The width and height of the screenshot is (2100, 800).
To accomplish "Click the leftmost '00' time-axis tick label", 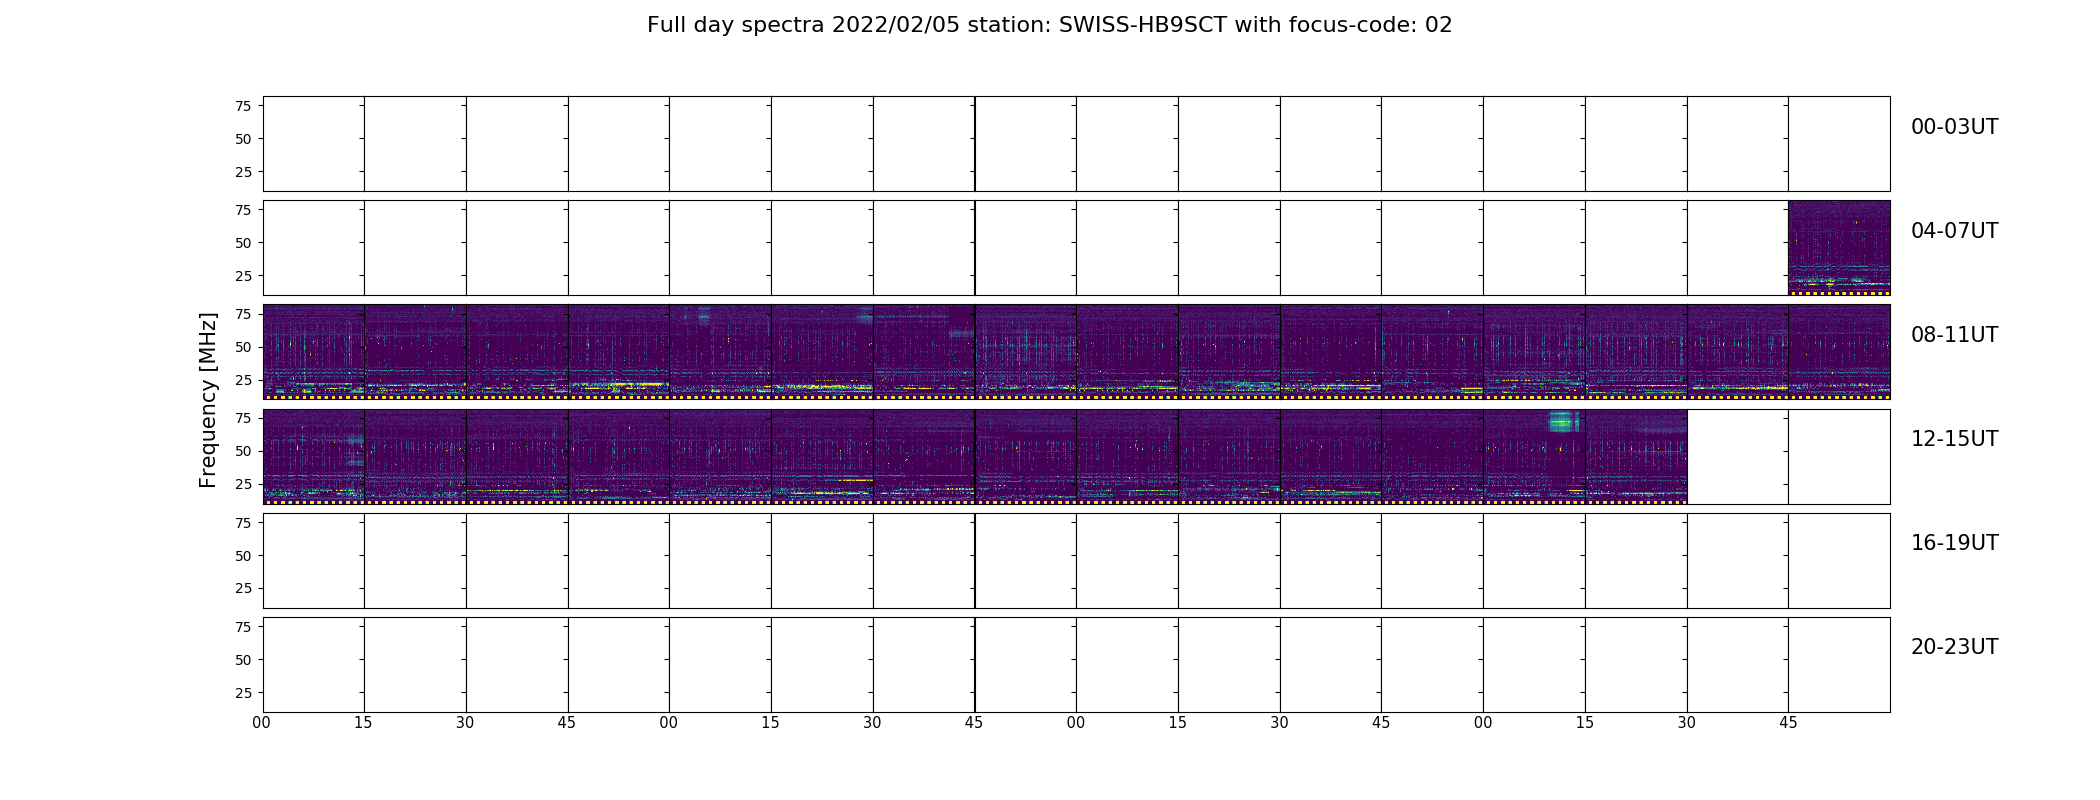I will point(262,723).
